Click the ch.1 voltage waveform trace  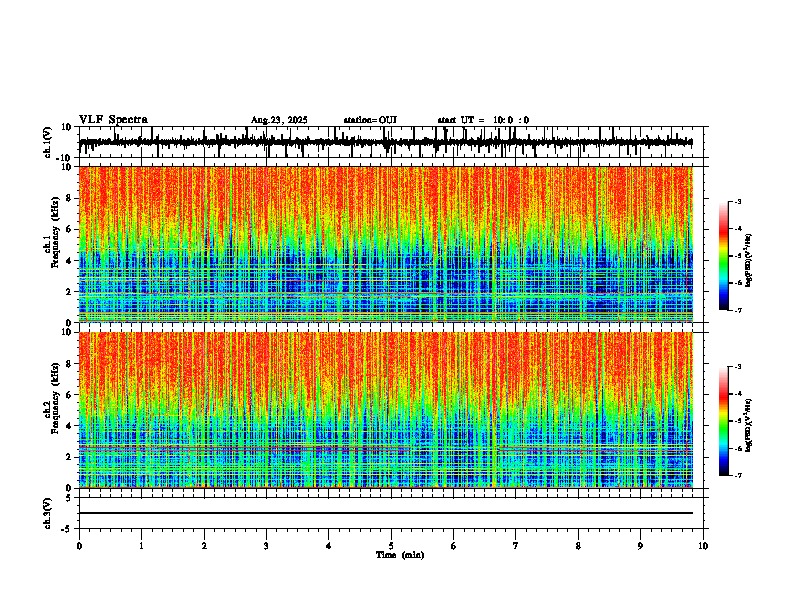coord(386,142)
